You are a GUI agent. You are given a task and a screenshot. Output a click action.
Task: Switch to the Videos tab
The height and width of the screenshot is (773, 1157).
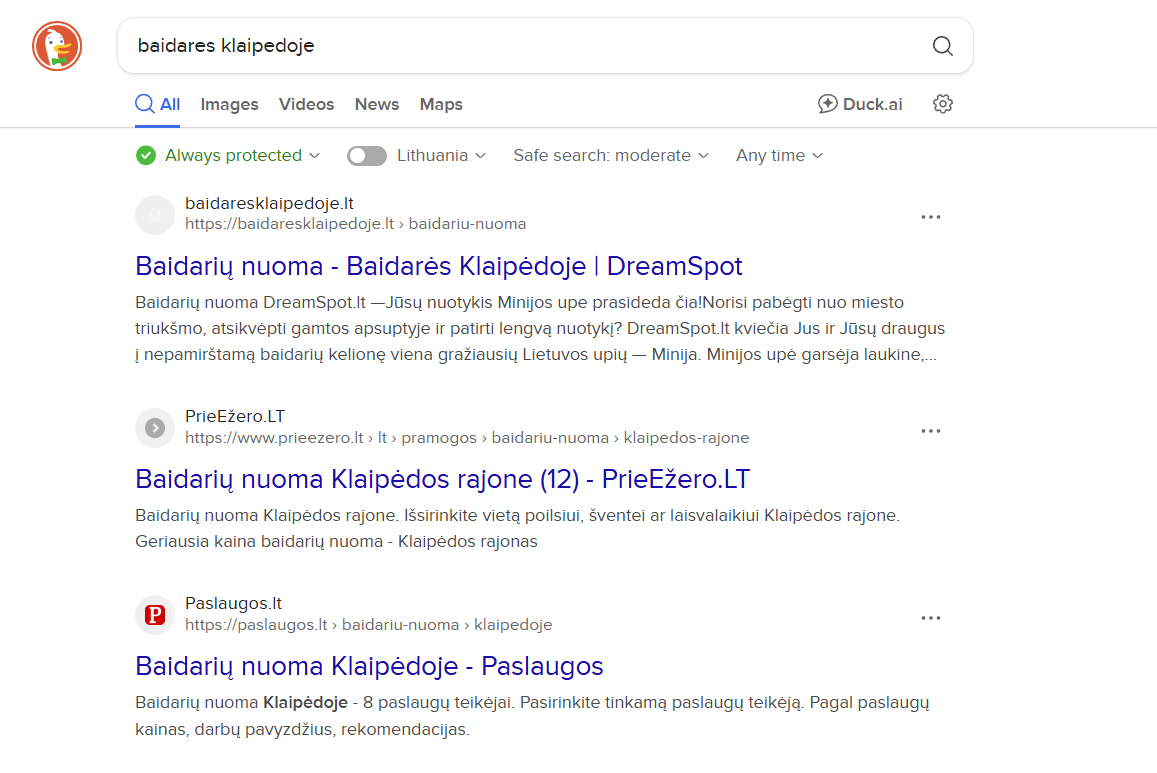coord(306,104)
